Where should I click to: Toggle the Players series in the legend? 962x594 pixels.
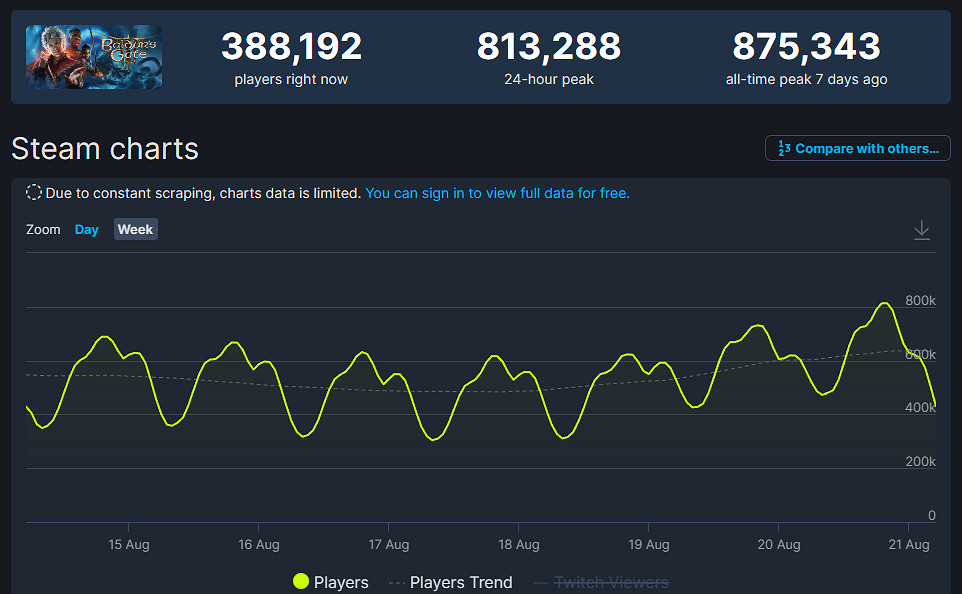click(331, 581)
